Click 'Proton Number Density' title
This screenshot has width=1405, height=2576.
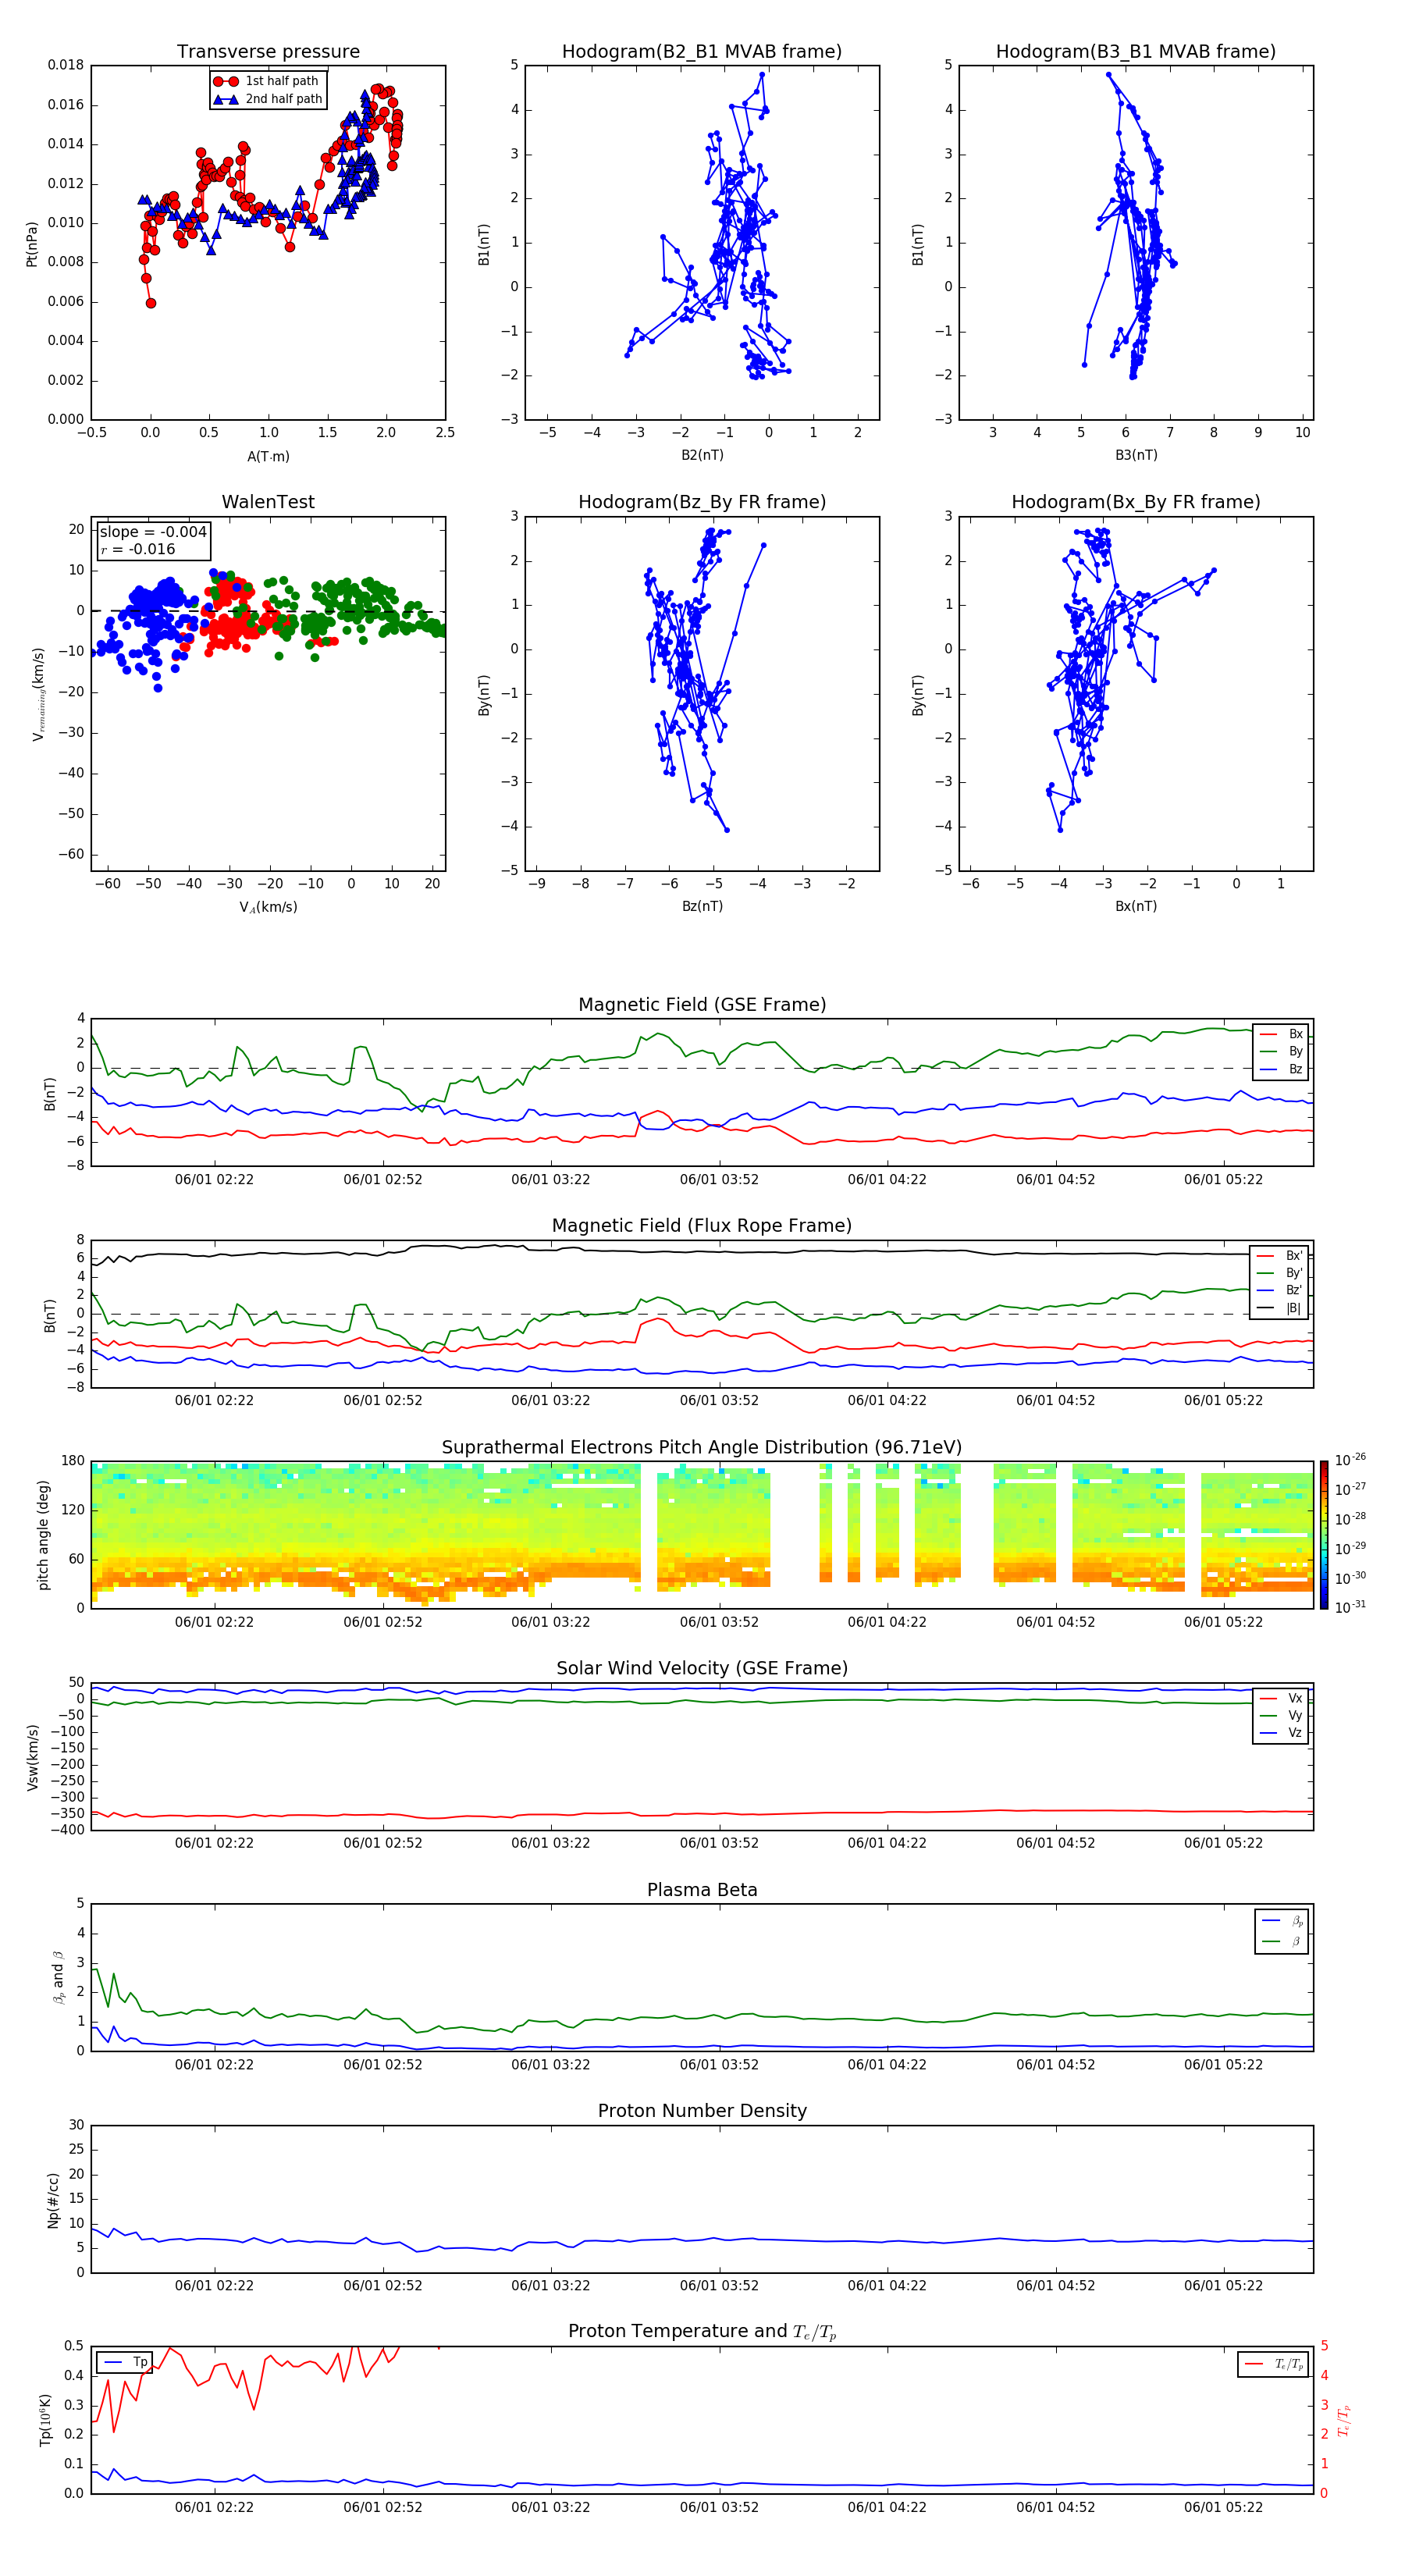[x=702, y=2111]
